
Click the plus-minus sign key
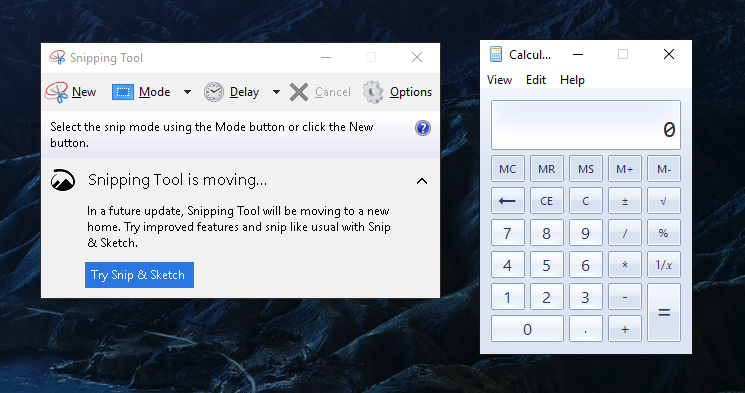tap(625, 201)
